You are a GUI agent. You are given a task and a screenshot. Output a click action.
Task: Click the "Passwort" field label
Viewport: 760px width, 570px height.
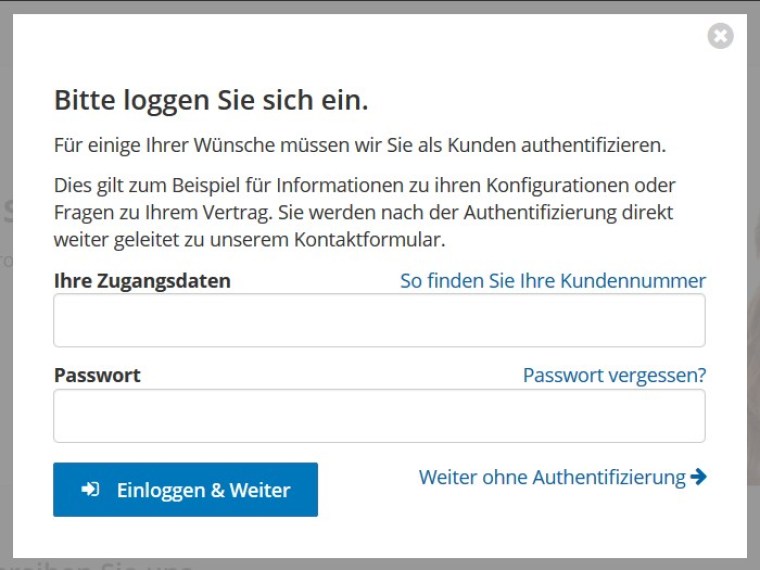tap(97, 375)
